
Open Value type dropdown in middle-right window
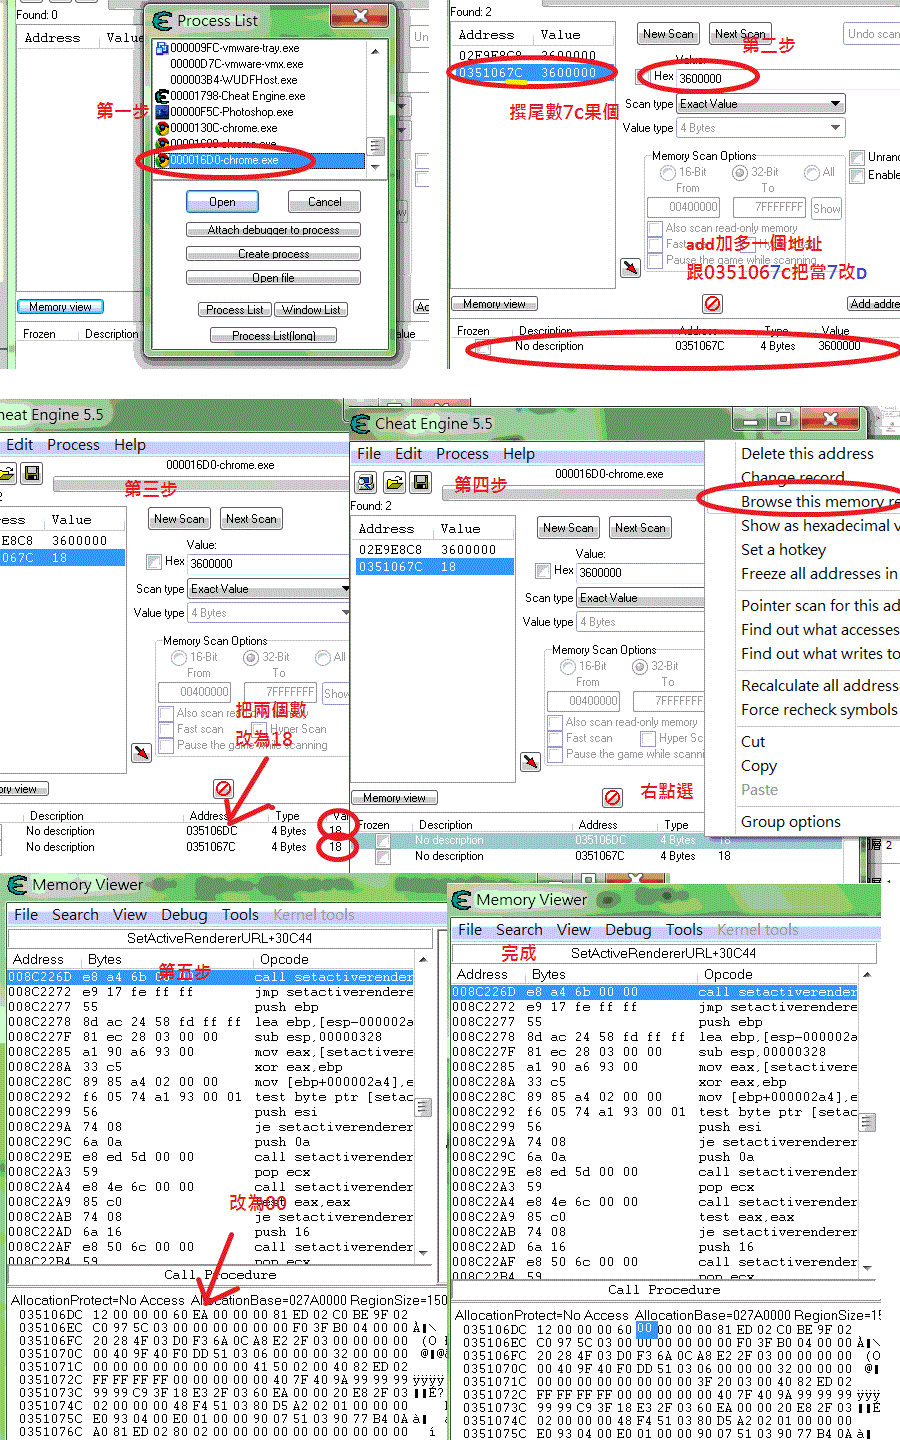(641, 622)
